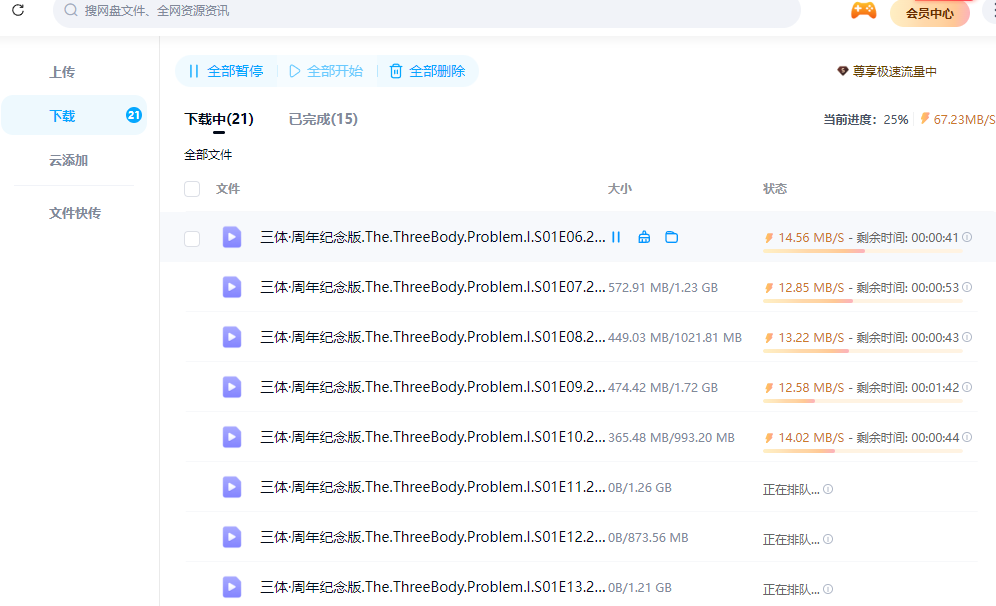The width and height of the screenshot is (996, 606).
Task: Click the info icon on S01E10 status
Action: click(x=967, y=437)
